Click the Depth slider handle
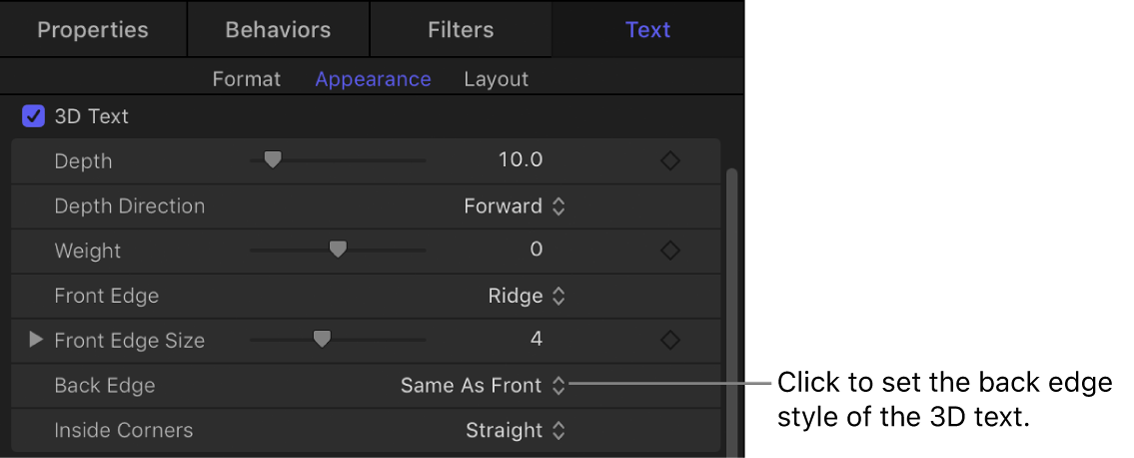 (x=271, y=159)
